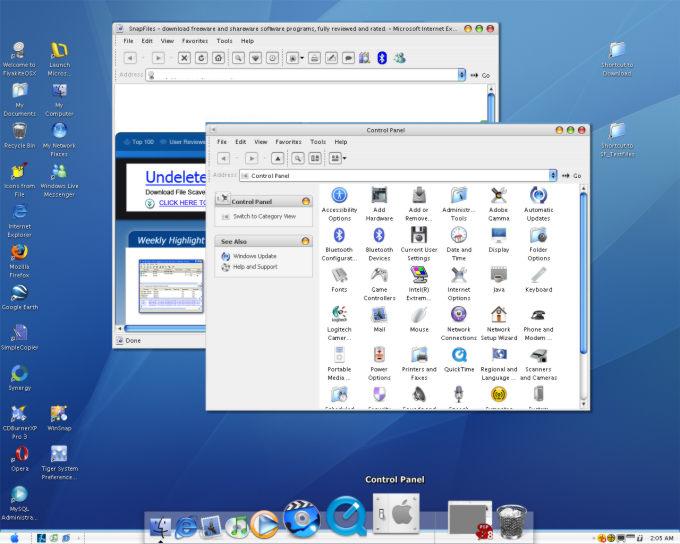
Task: Open File menu in Control Panel
Action: (222, 142)
